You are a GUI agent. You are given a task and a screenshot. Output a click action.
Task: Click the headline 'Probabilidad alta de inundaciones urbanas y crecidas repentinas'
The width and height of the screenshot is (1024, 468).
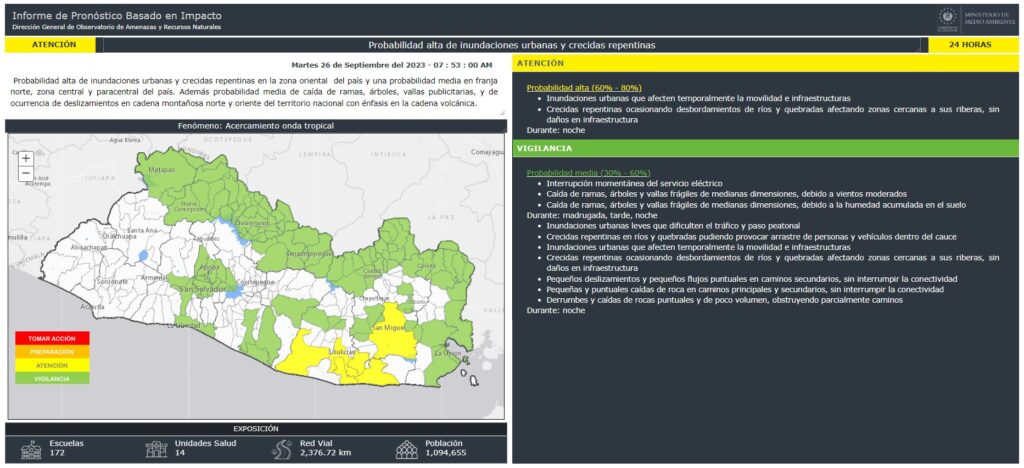(x=511, y=45)
